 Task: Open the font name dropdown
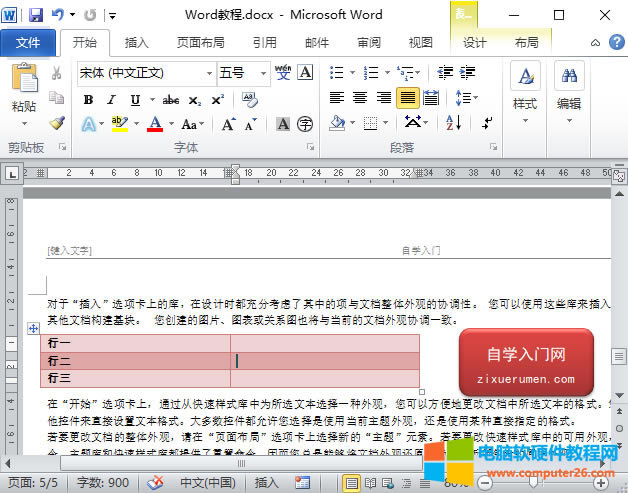(x=209, y=73)
